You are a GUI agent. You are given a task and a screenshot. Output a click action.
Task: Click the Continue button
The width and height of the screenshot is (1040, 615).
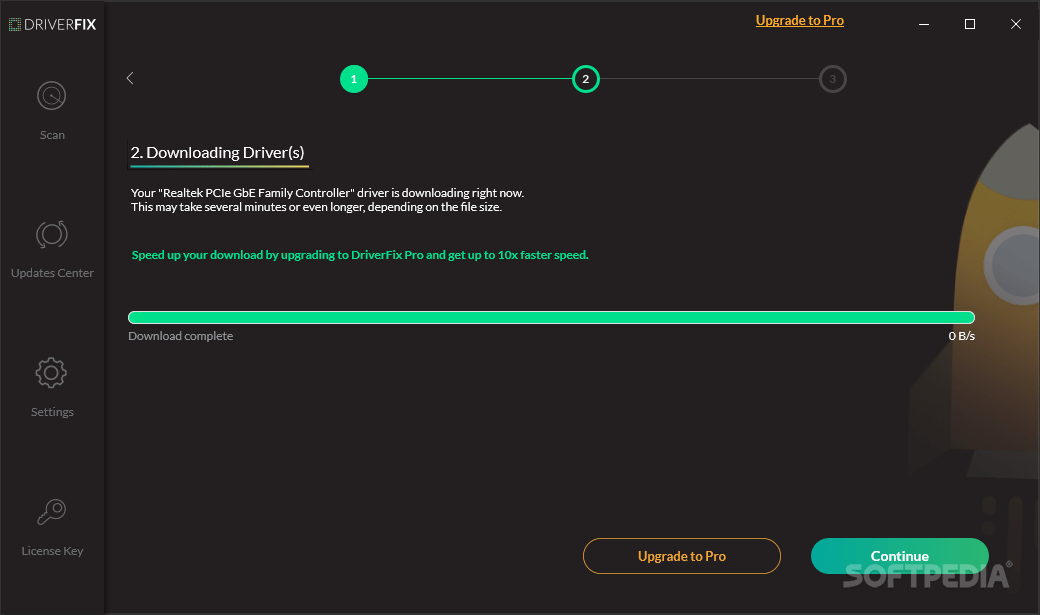pos(899,556)
